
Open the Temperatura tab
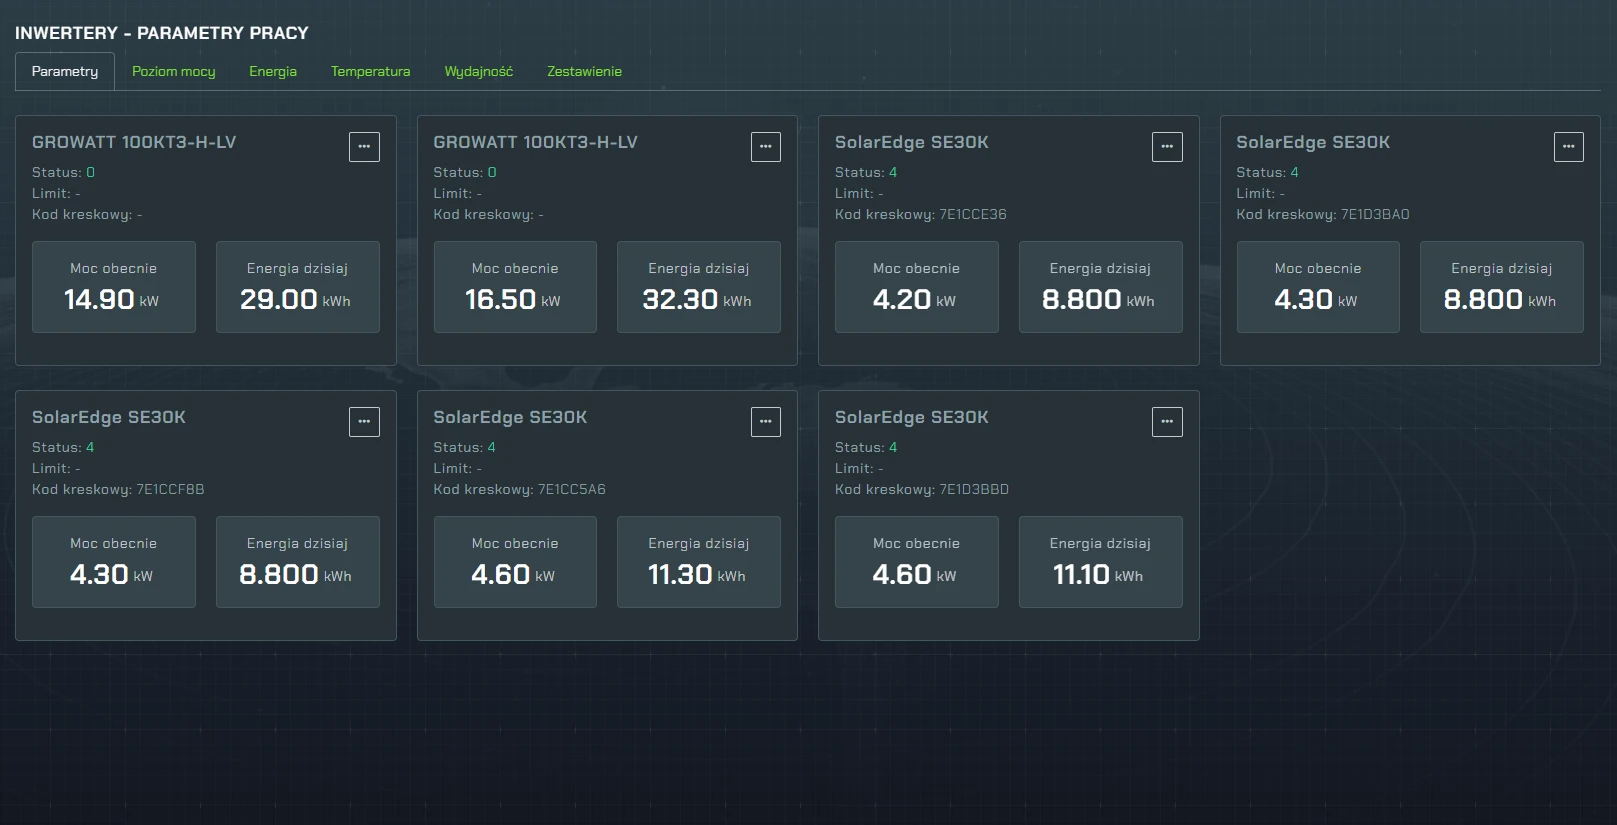click(371, 71)
